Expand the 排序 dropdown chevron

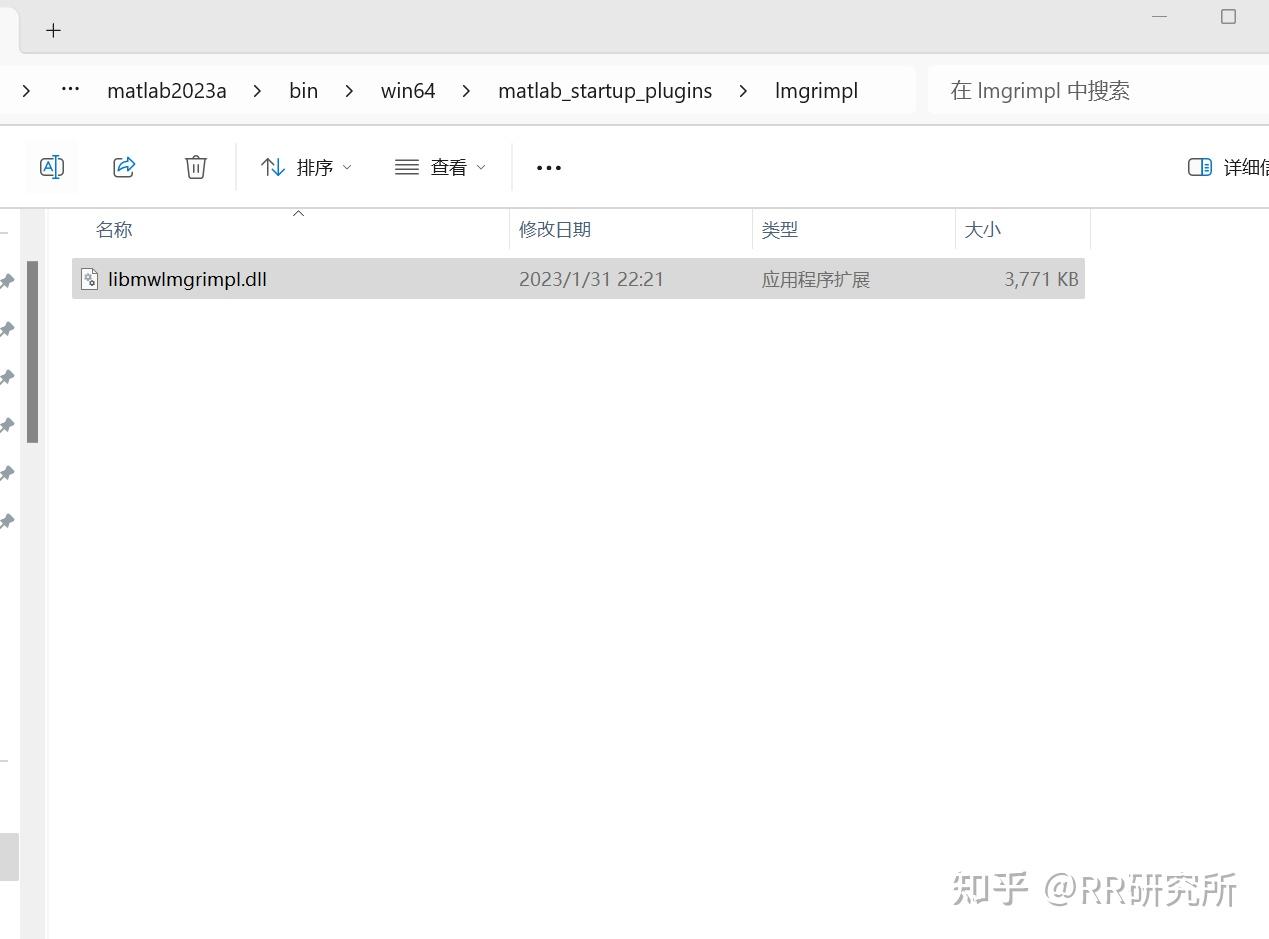pyautogui.click(x=347, y=167)
